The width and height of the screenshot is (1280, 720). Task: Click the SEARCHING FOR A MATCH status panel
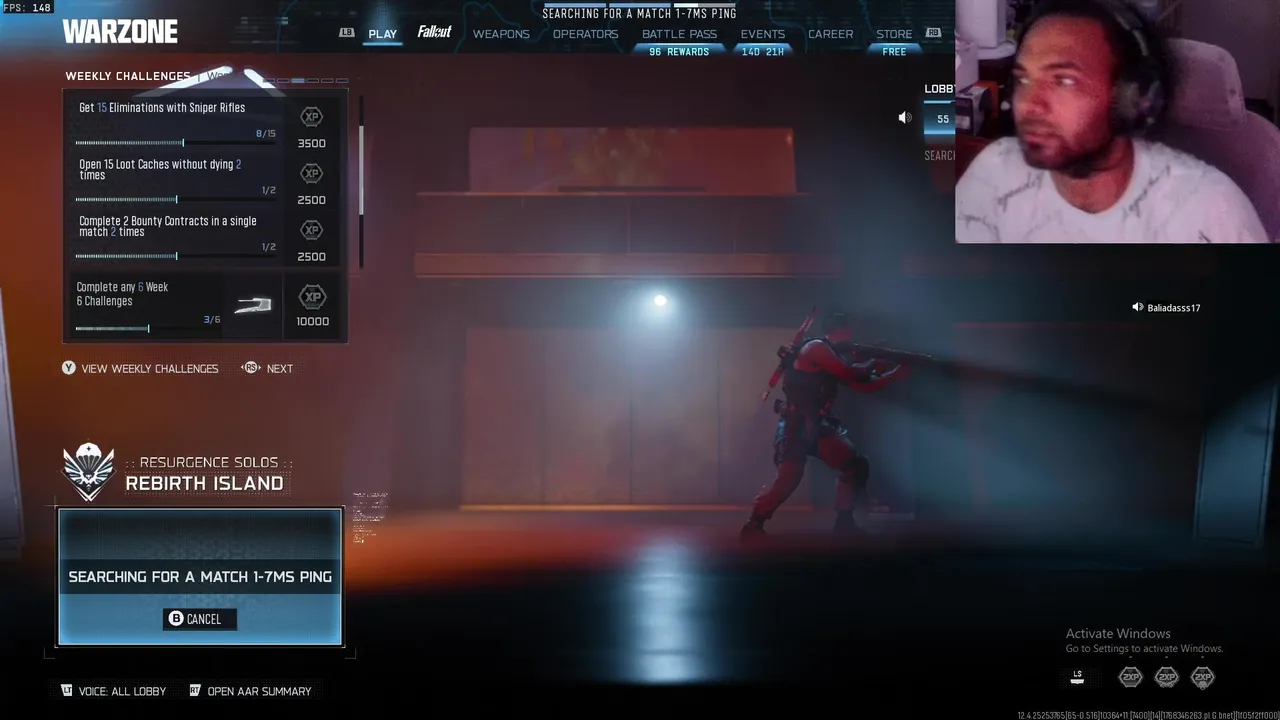tap(200, 577)
